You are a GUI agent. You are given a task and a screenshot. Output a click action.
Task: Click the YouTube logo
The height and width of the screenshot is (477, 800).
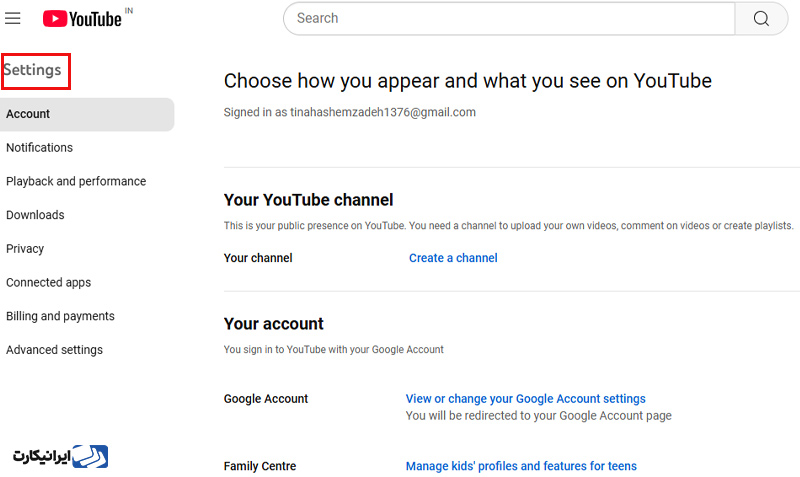click(82, 19)
